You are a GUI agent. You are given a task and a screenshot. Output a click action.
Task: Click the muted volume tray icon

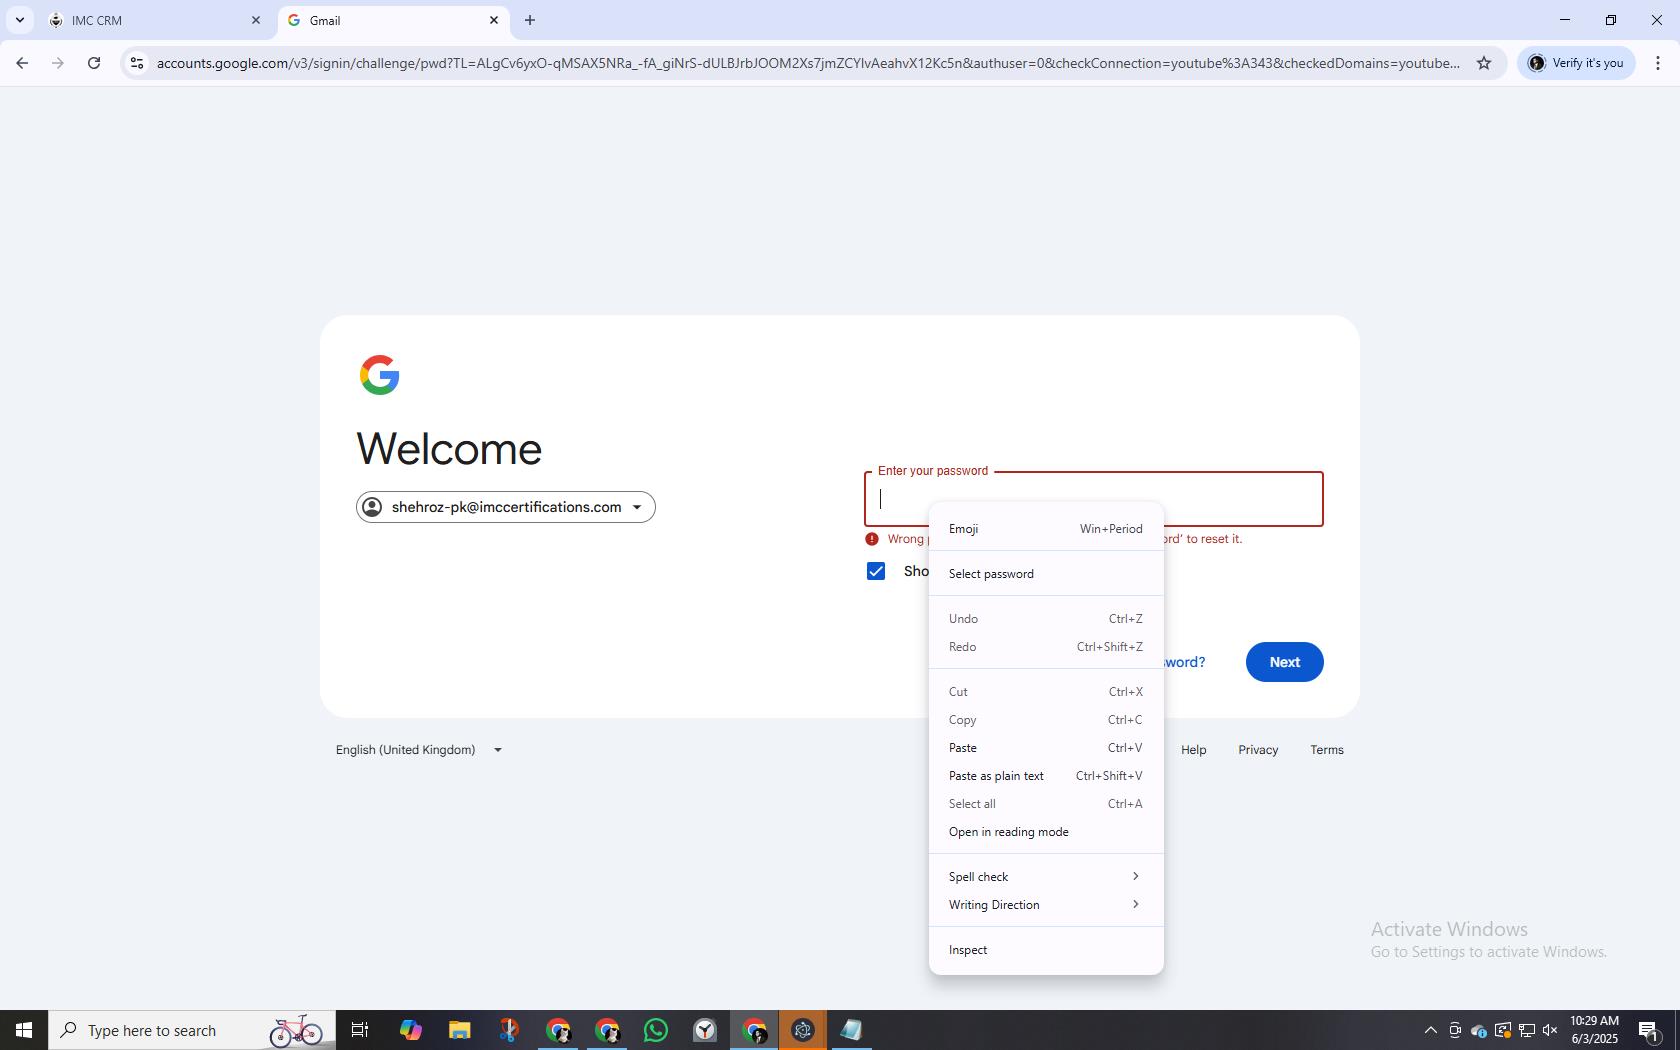click(1550, 1030)
